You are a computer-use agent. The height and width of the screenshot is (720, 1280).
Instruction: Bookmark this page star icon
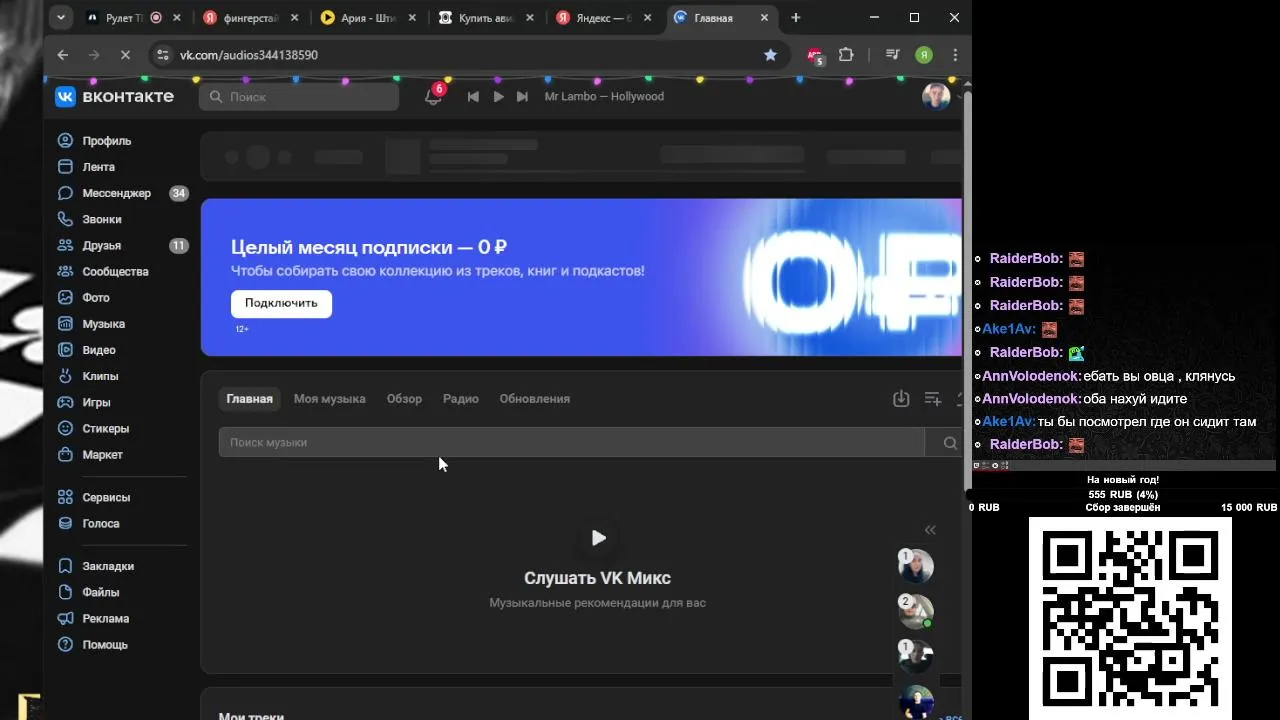click(x=770, y=55)
